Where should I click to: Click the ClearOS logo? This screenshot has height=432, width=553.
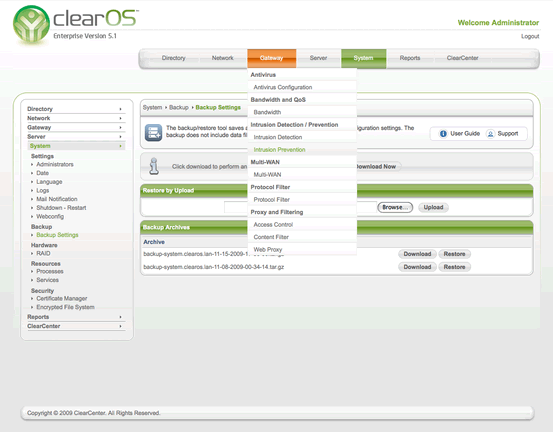click(x=75, y=25)
